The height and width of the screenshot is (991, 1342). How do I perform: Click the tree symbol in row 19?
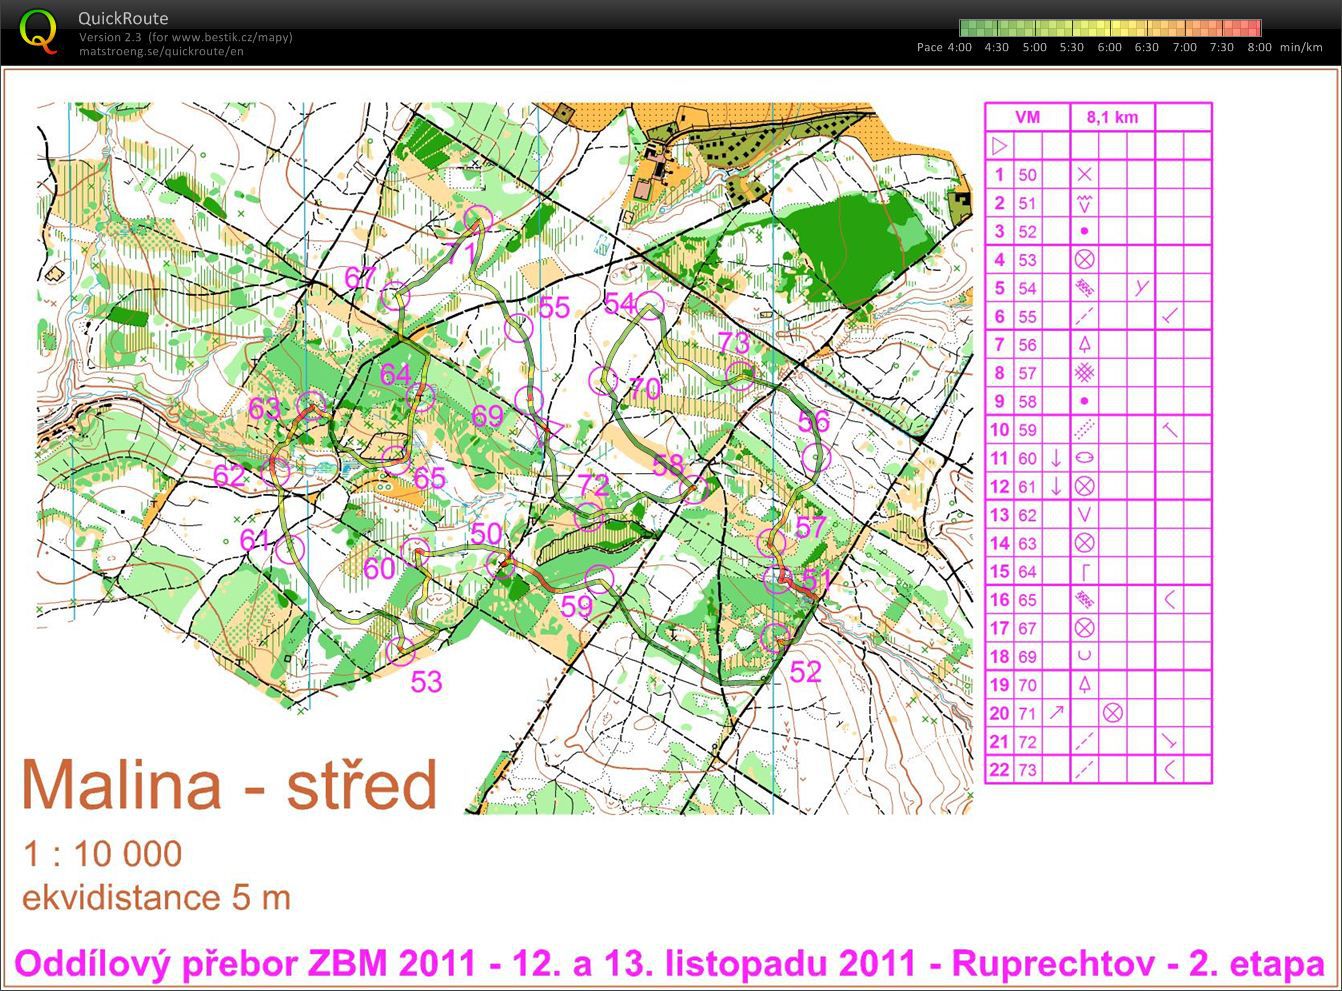tap(1084, 685)
